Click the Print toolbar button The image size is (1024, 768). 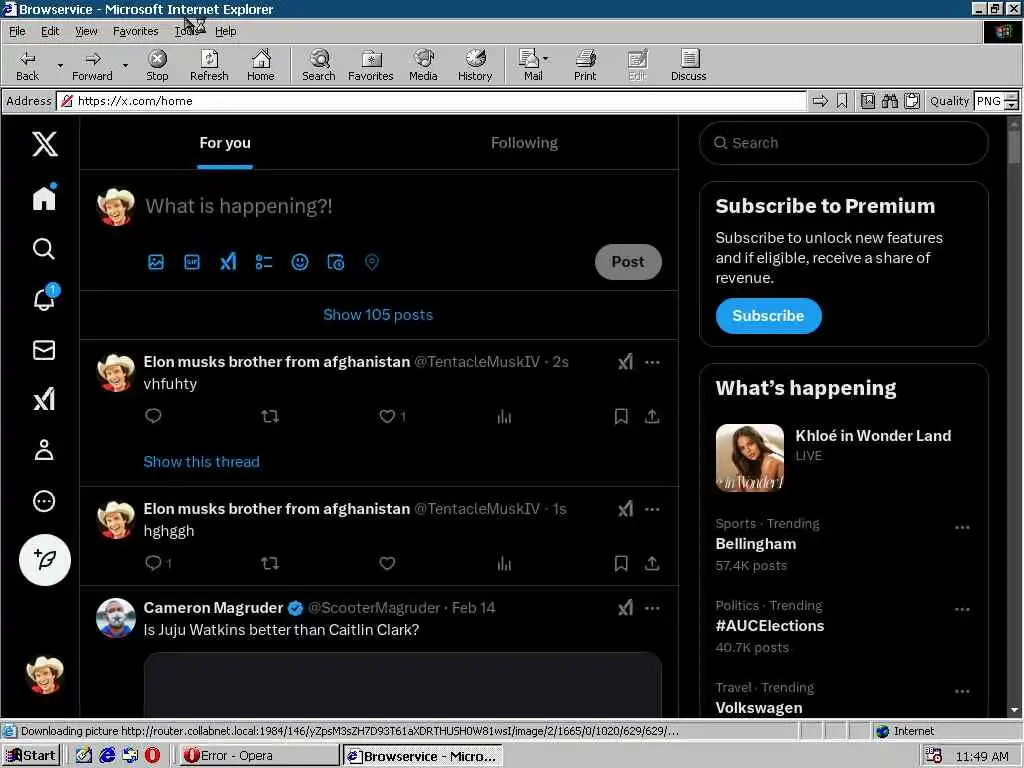pos(585,65)
